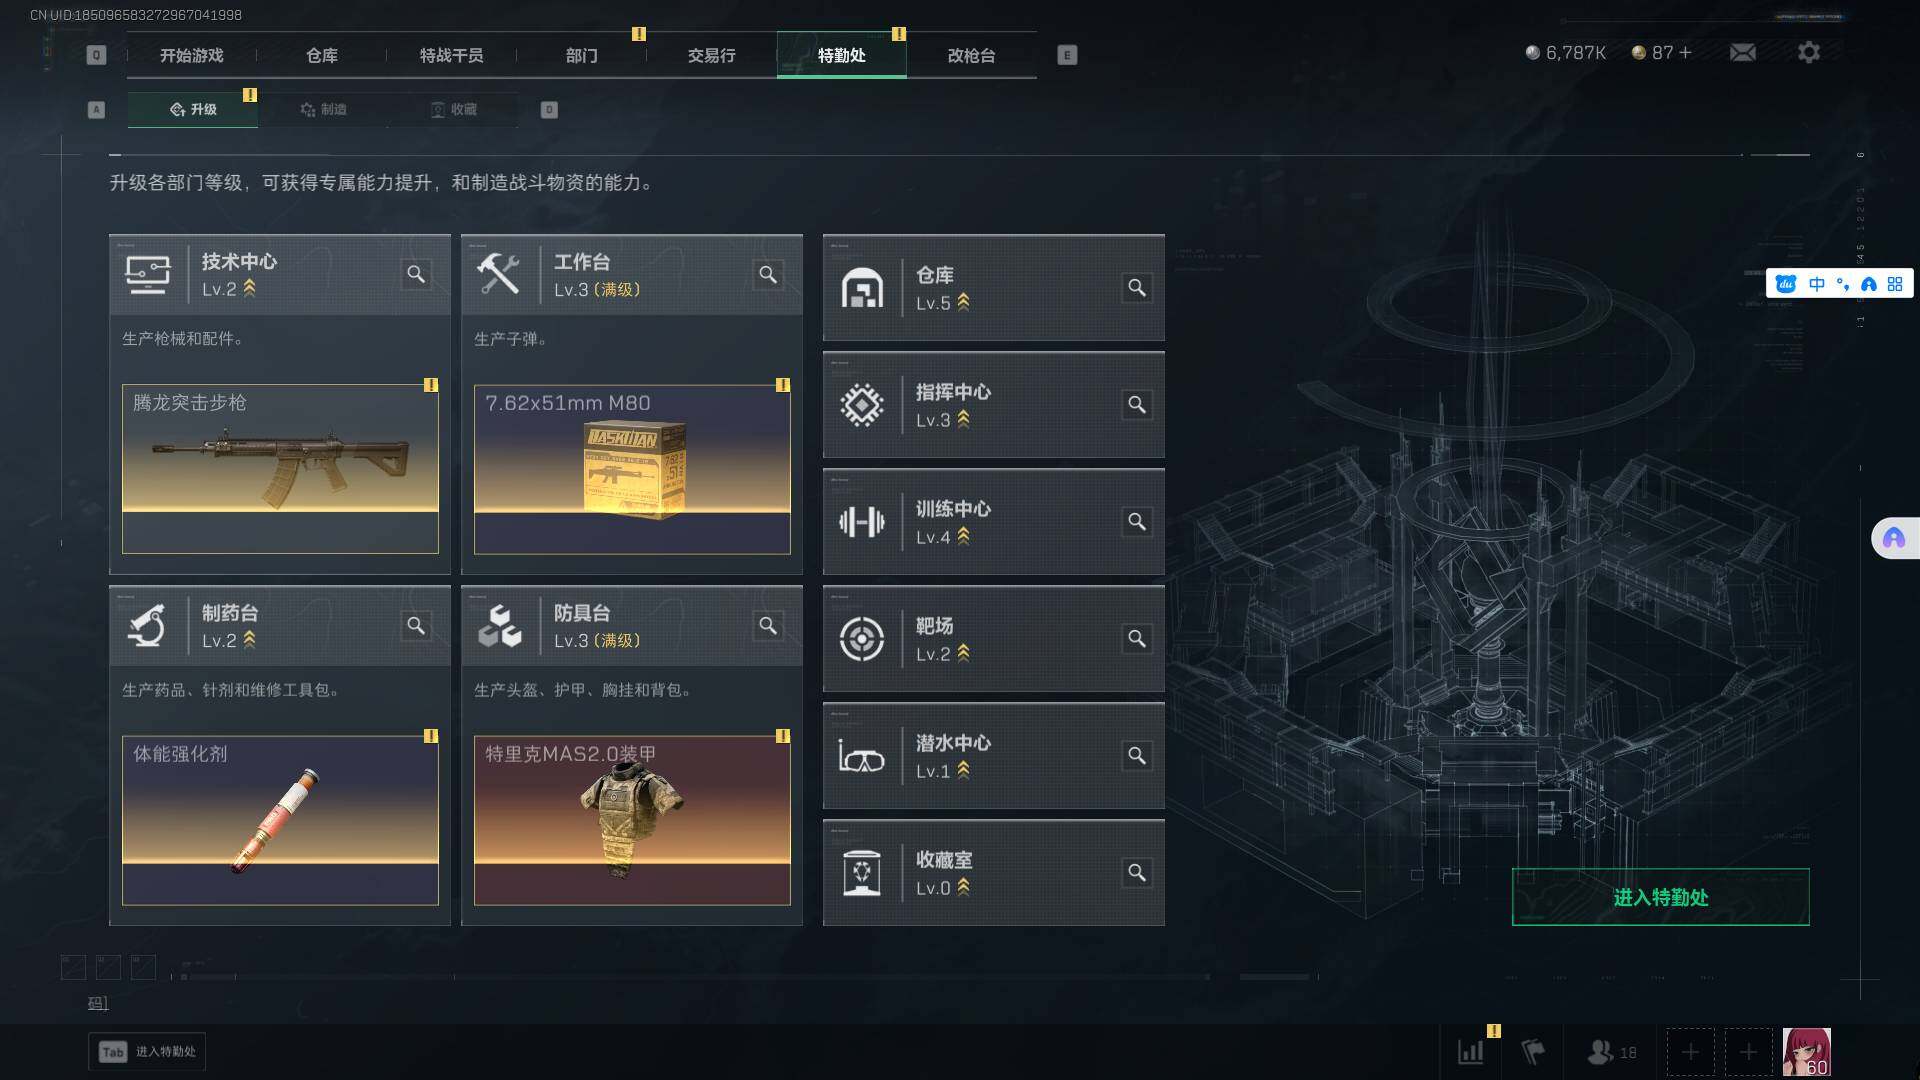Click the 进入特勤处 green button
1920x1080 pixels.
(x=1660, y=897)
